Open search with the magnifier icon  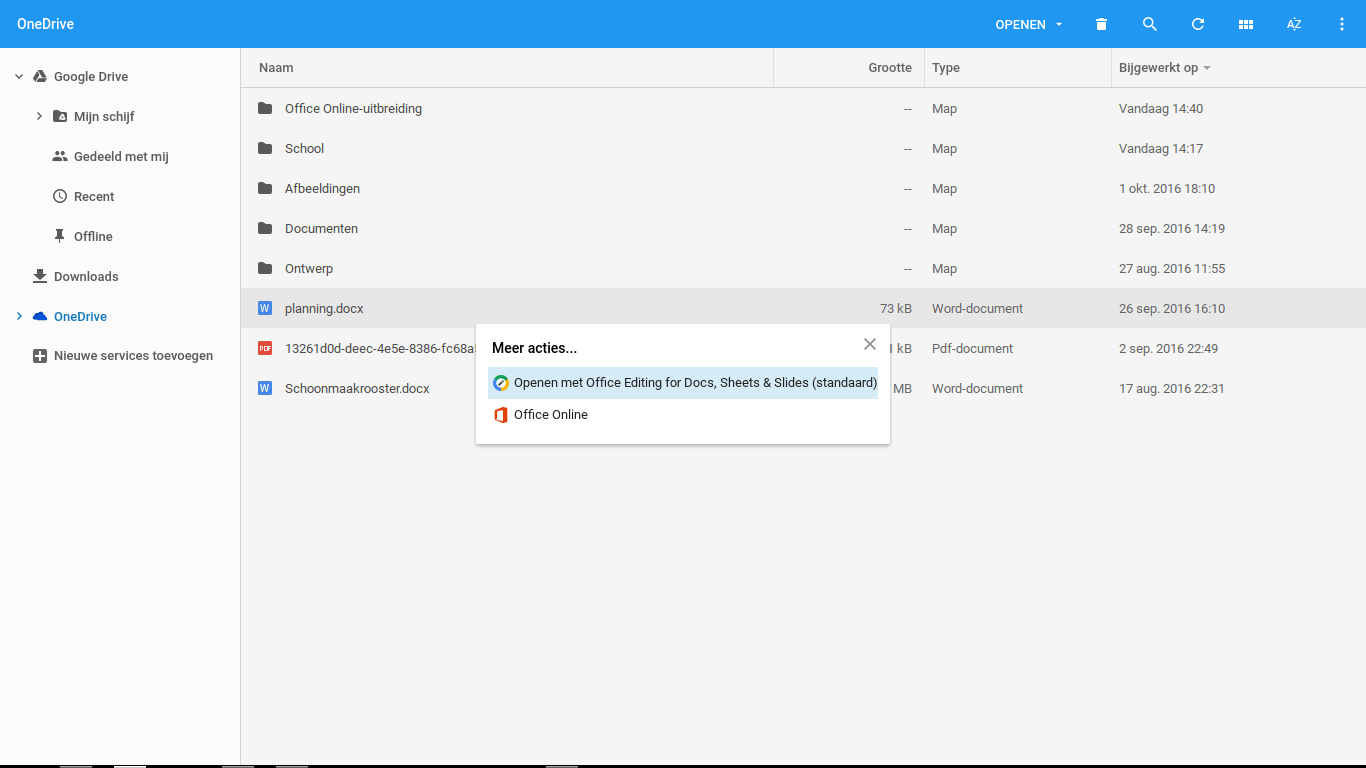pos(1150,24)
